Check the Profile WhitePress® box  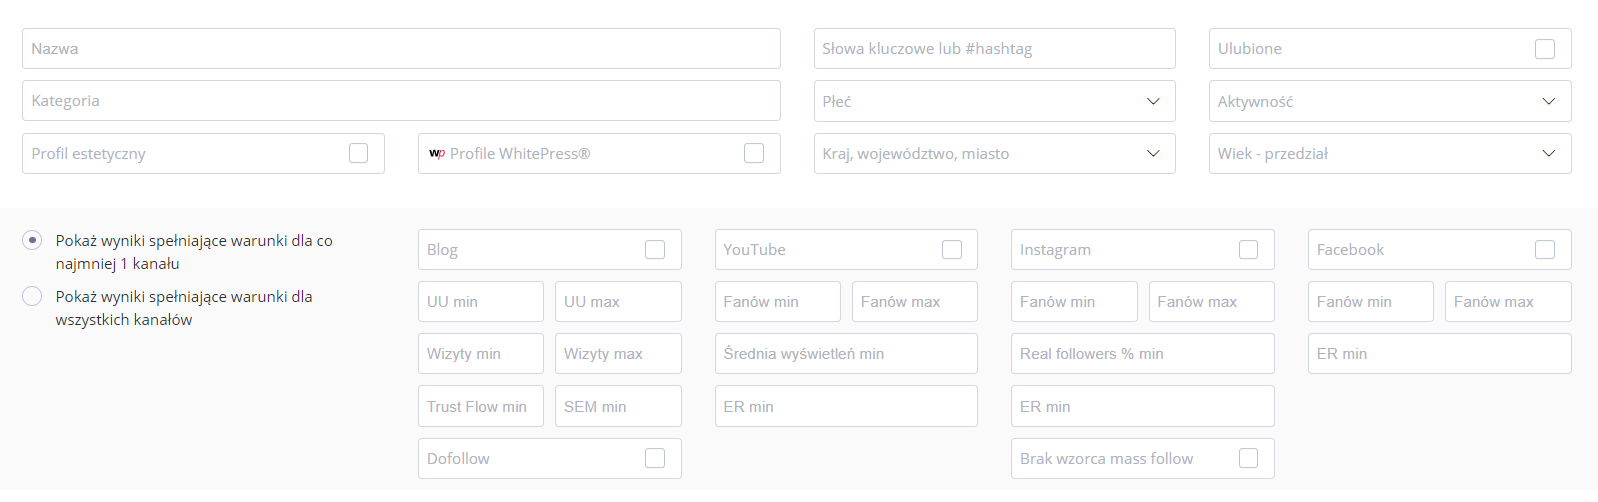pyautogui.click(x=754, y=153)
